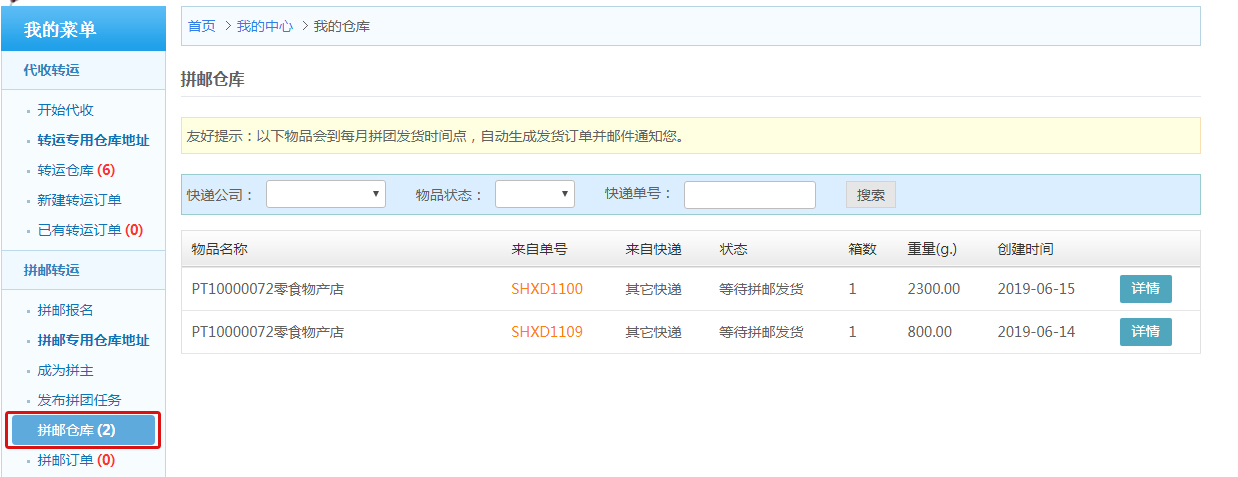Viewport: 1238px width, 477px height.
Task: Select 新建转运订单 menu item
Action: click(79, 200)
